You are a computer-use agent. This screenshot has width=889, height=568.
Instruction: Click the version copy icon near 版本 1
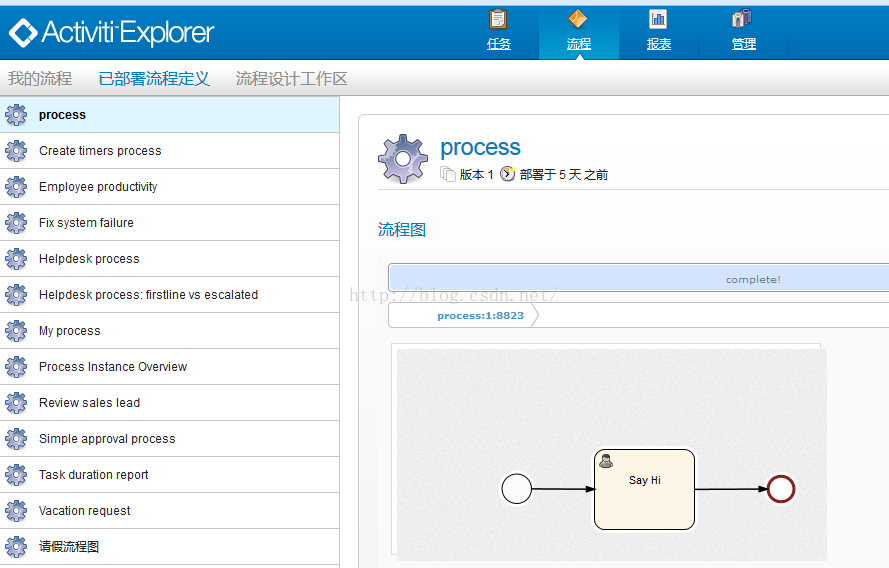[448, 174]
